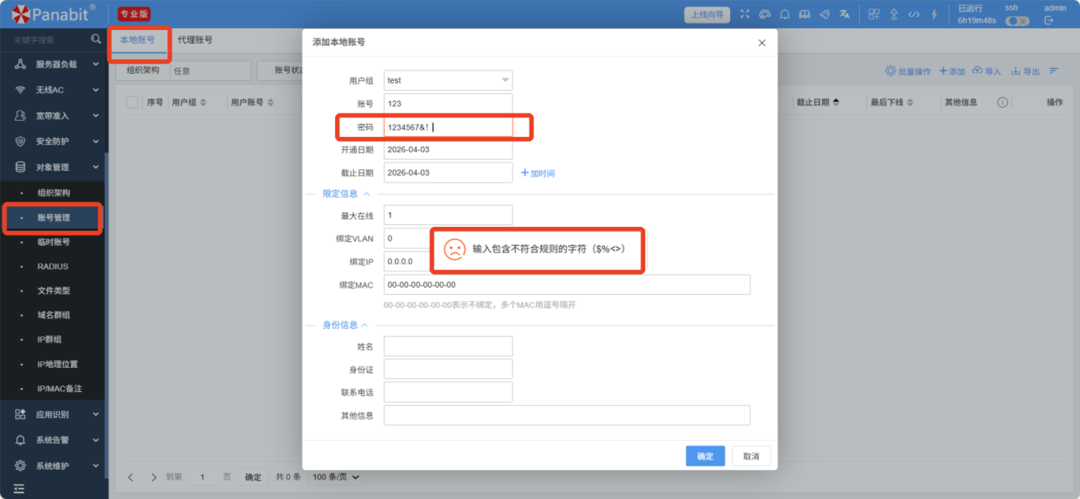Collapse the 限定信息 section
This screenshot has width=1080, height=499.
[x=346, y=194]
